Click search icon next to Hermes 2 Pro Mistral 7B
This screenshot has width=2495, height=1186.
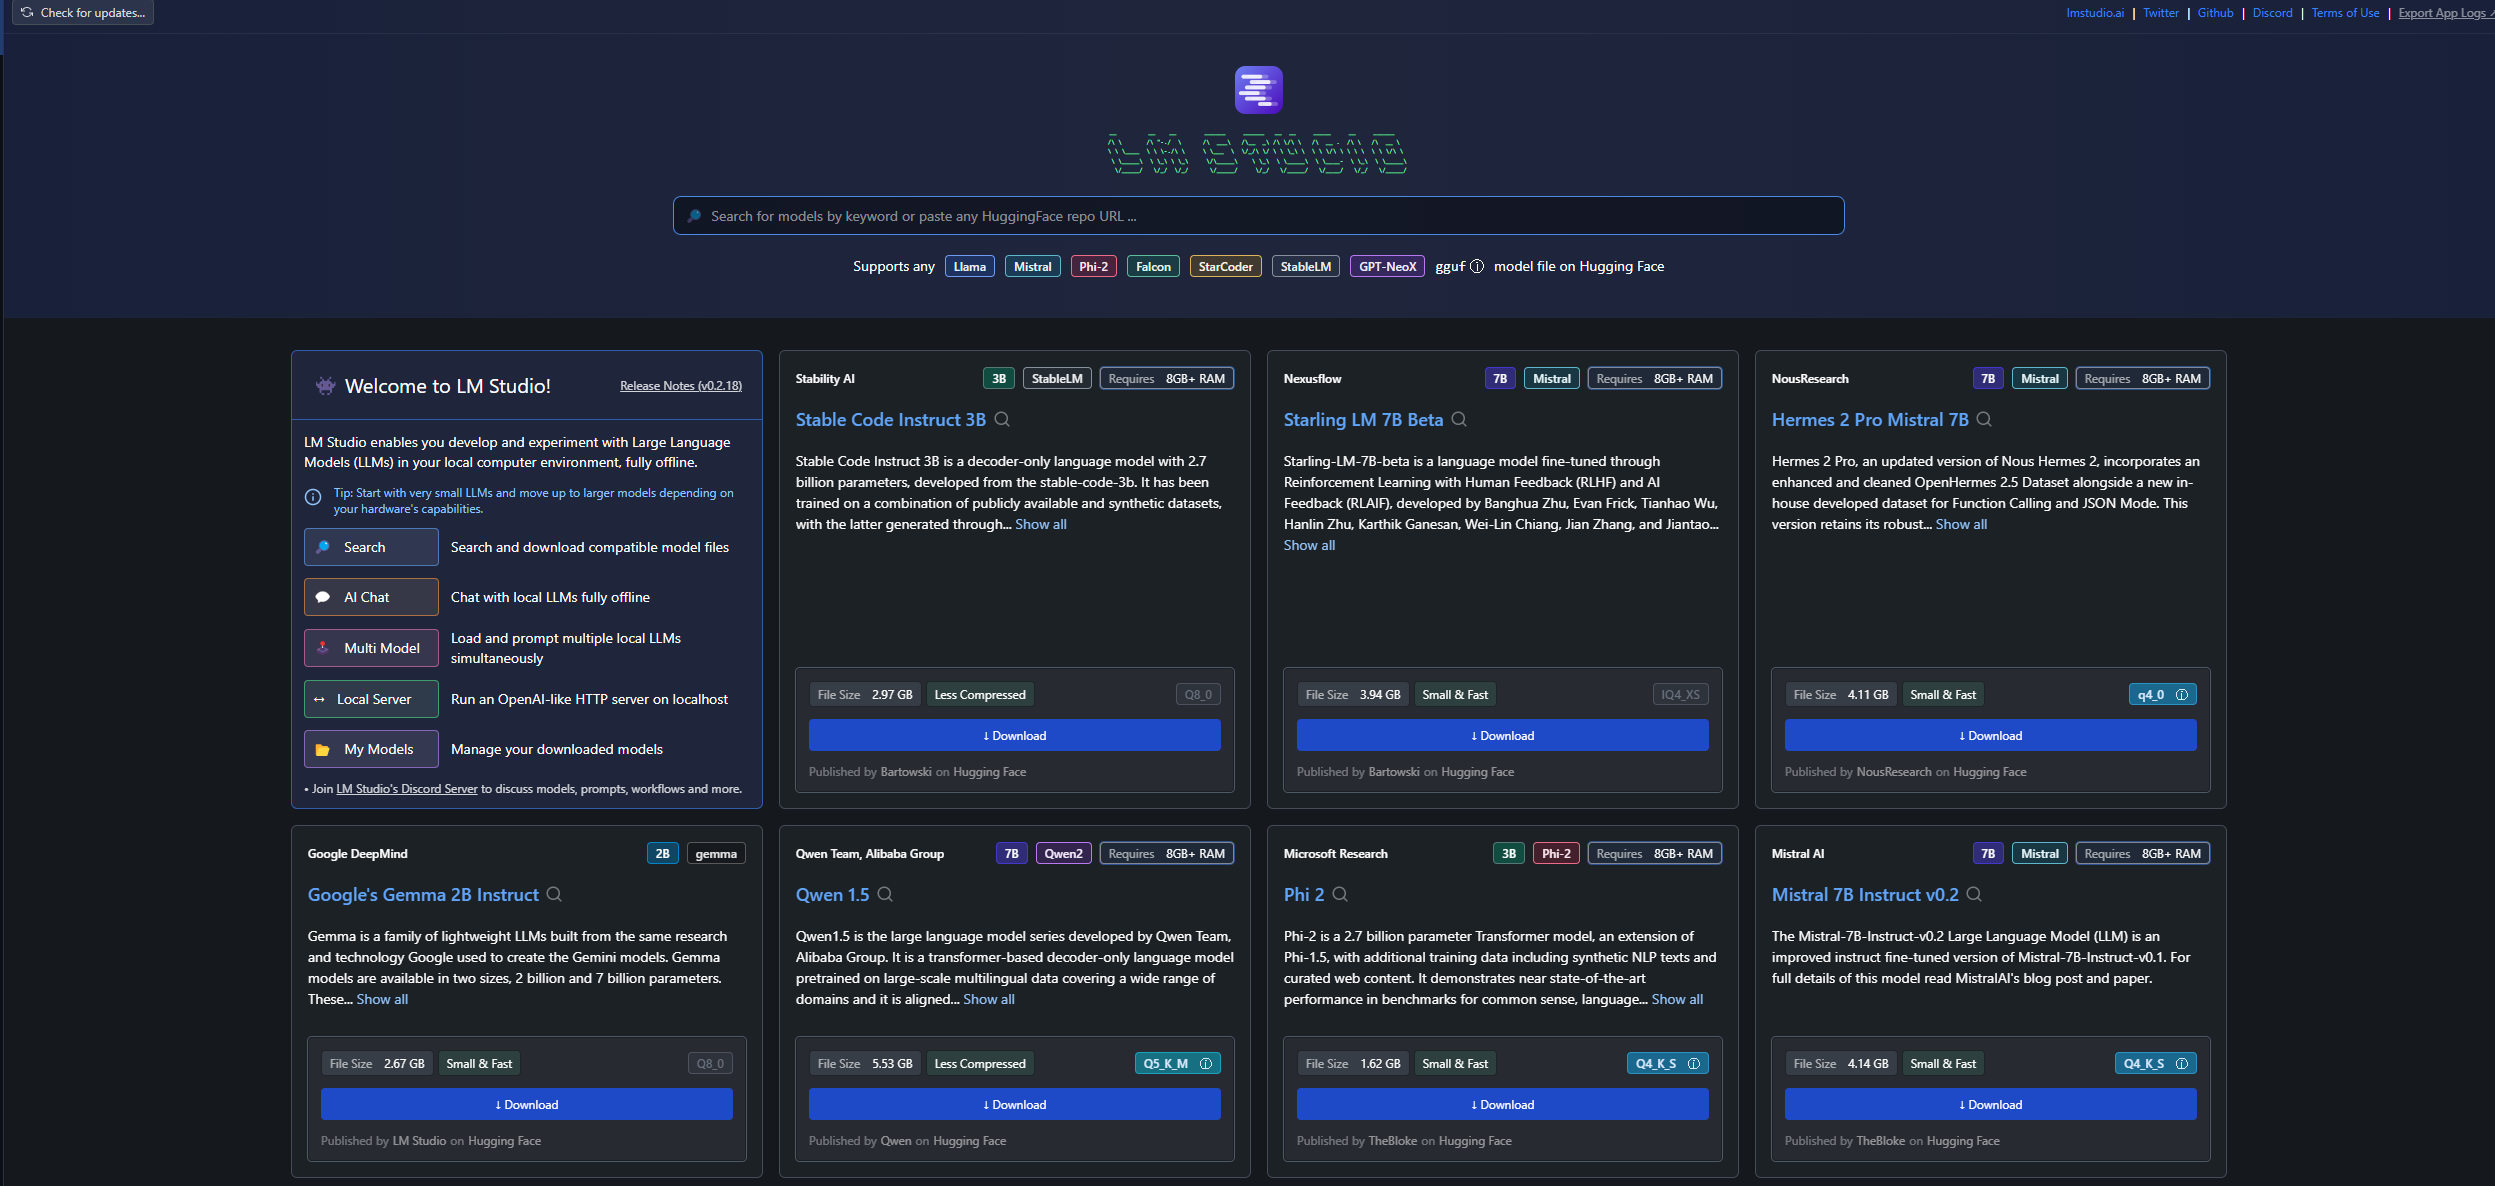point(1984,420)
